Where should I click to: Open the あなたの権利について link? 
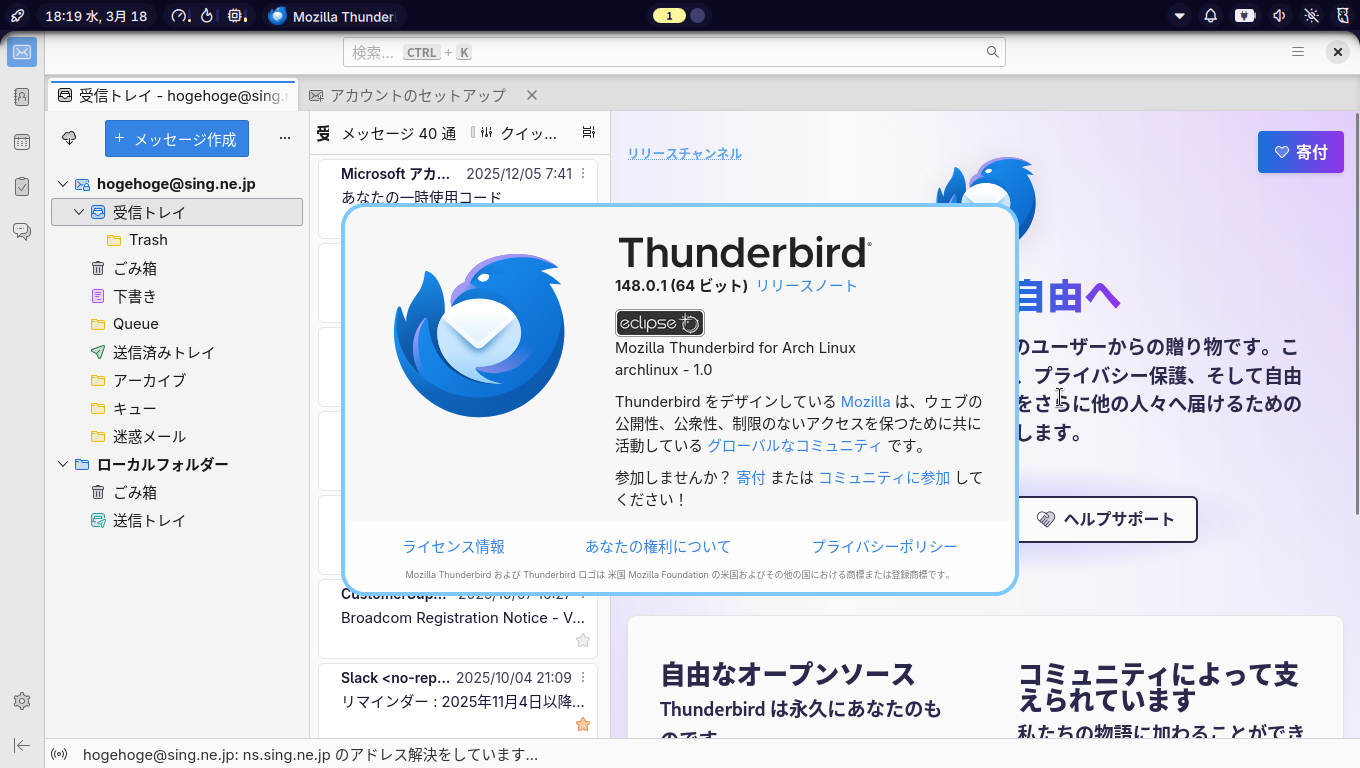pyautogui.click(x=658, y=547)
